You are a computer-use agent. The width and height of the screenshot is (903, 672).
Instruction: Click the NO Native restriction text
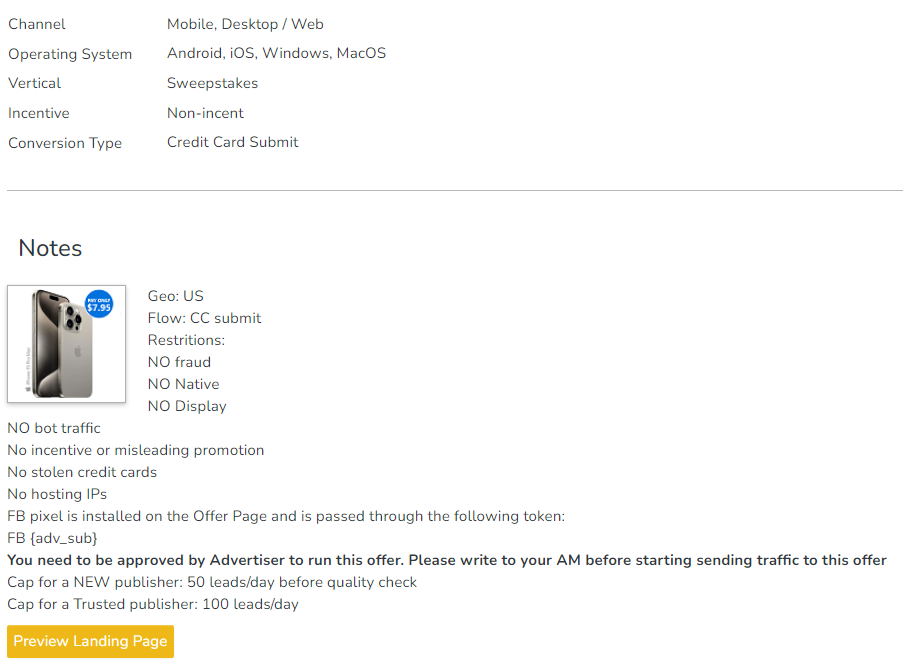click(x=184, y=384)
